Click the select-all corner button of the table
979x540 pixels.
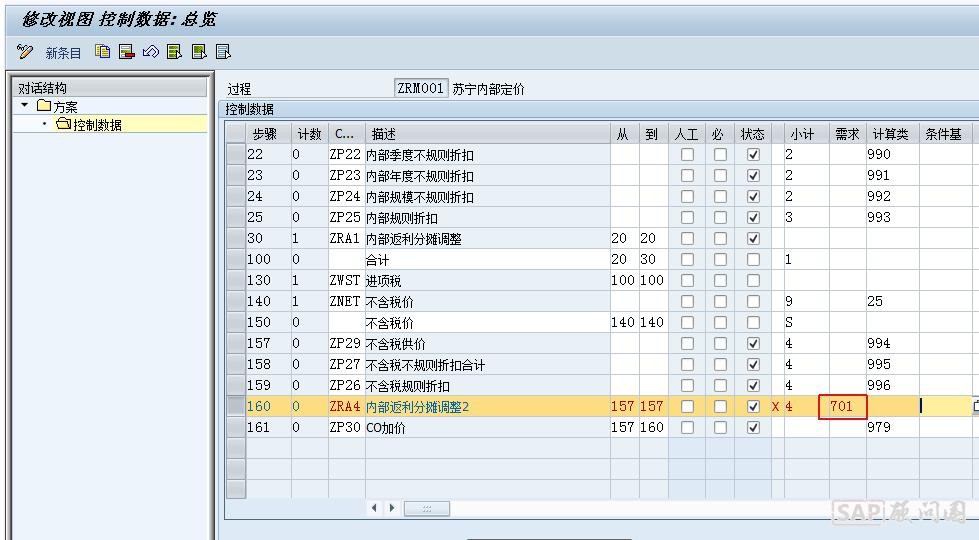click(x=236, y=134)
